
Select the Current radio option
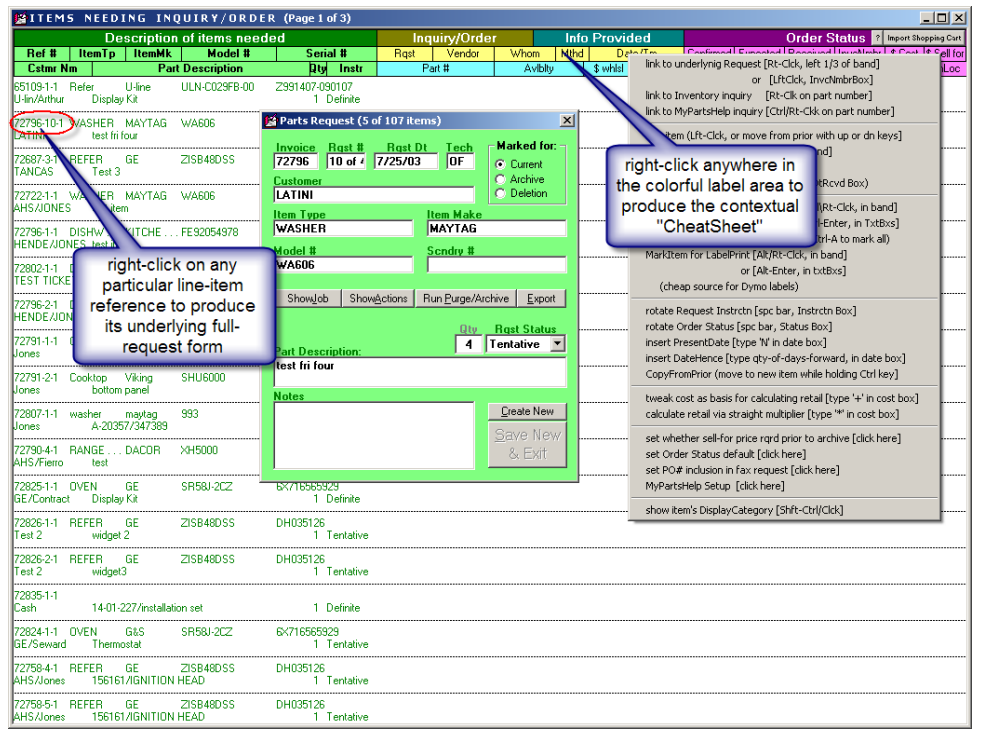(501, 164)
